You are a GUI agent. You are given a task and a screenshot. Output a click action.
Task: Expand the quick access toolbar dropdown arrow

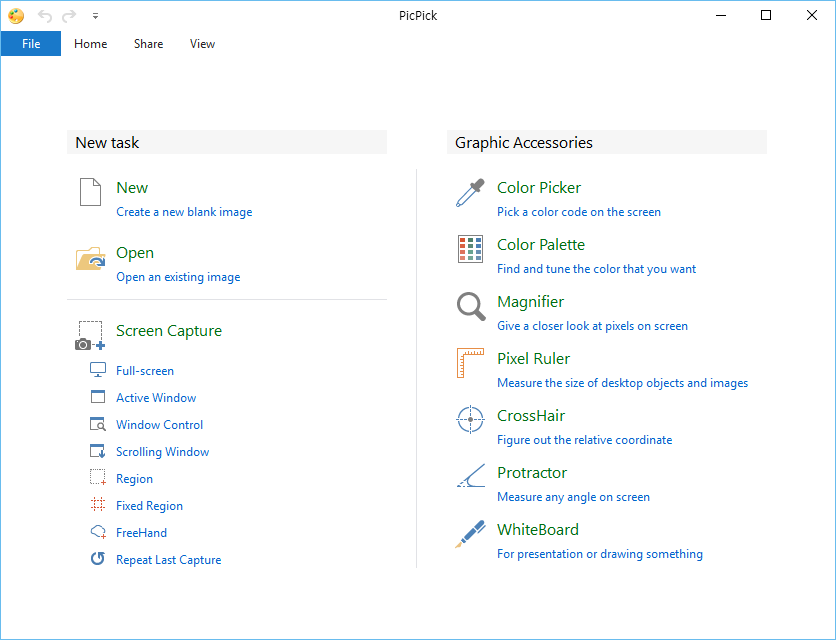[x=95, y=16]
